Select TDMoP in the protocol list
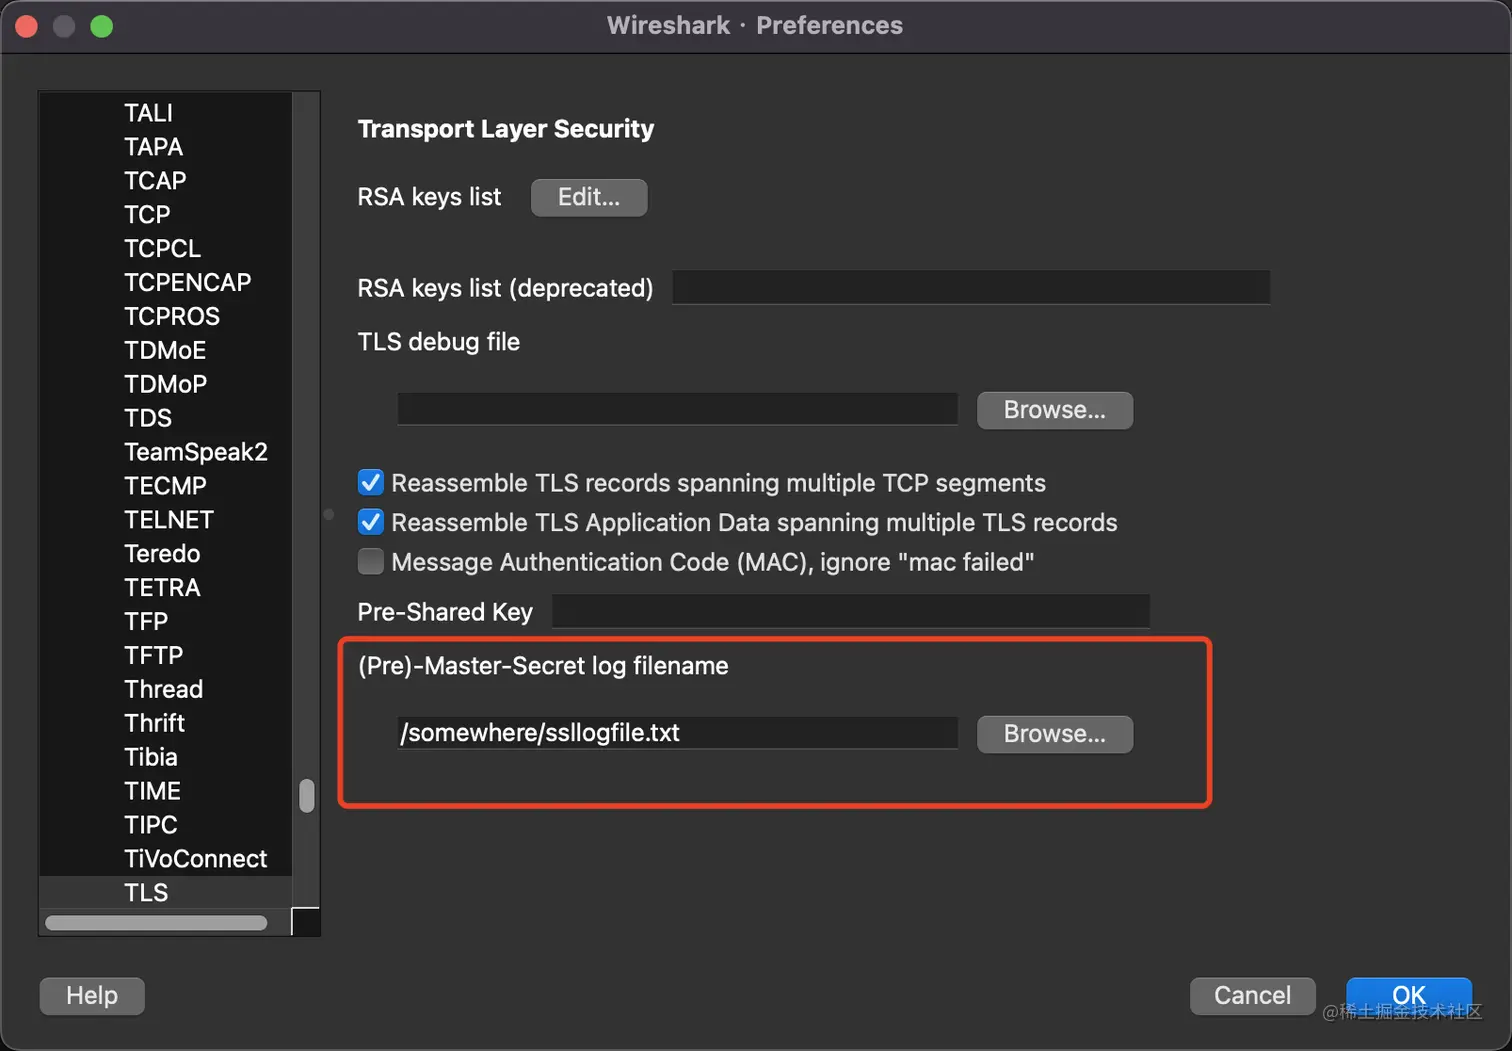1512x1051 pixels. (166, 385)
